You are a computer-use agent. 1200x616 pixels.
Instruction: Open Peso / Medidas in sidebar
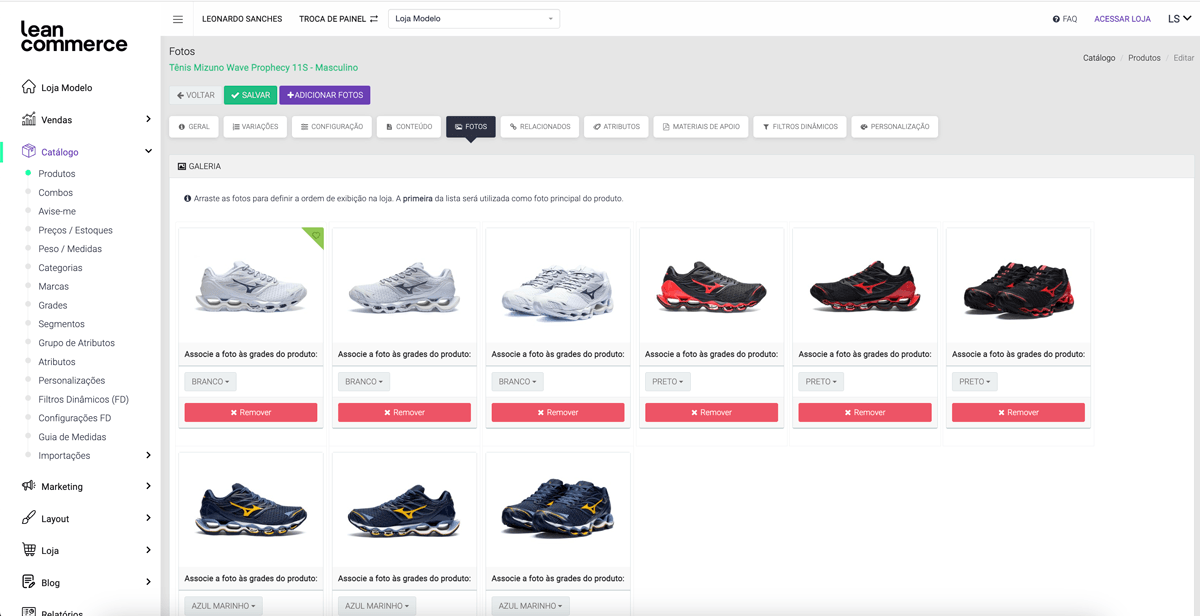(70, 249)
